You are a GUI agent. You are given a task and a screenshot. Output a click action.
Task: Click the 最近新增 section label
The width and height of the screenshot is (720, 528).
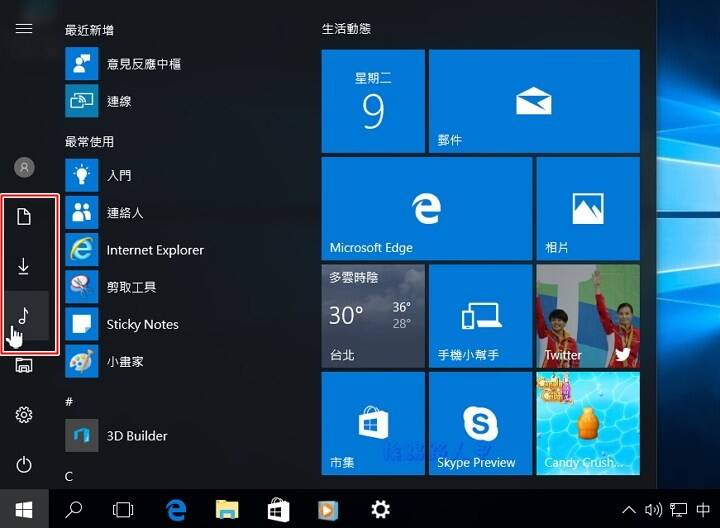tap(90, 30)
